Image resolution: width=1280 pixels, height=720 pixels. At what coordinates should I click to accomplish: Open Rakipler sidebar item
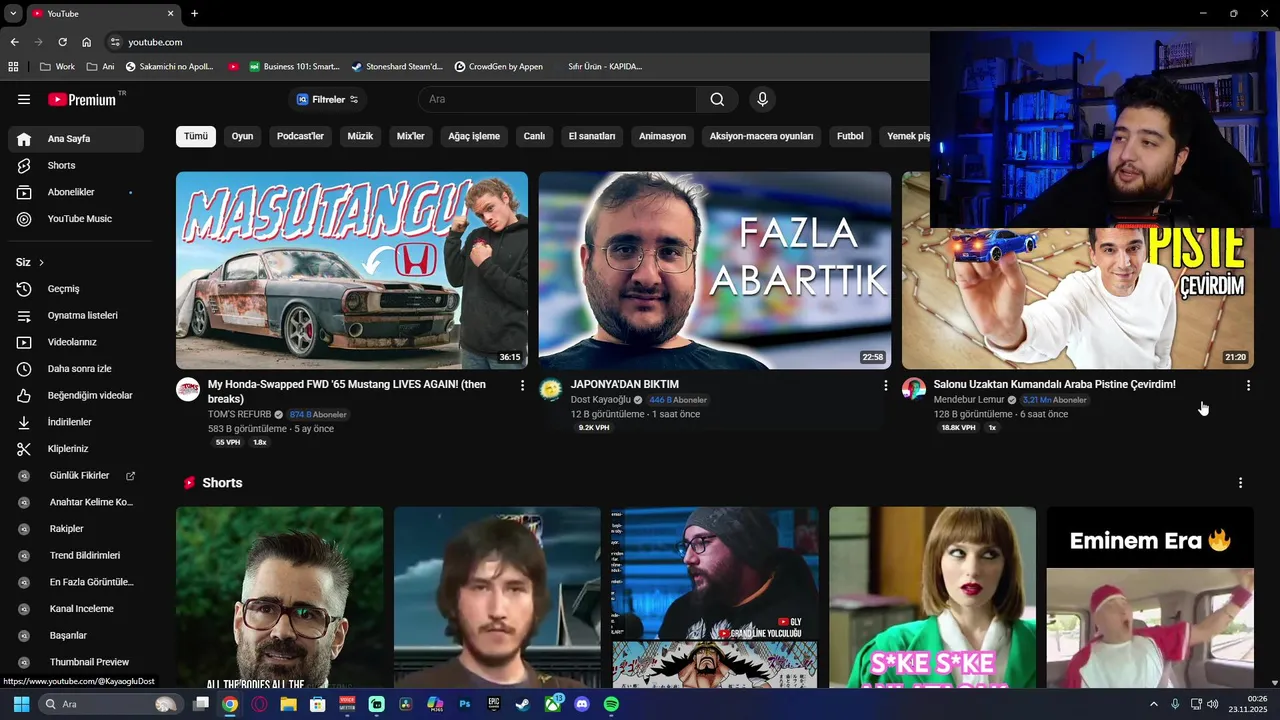click(x=76, y=529)
